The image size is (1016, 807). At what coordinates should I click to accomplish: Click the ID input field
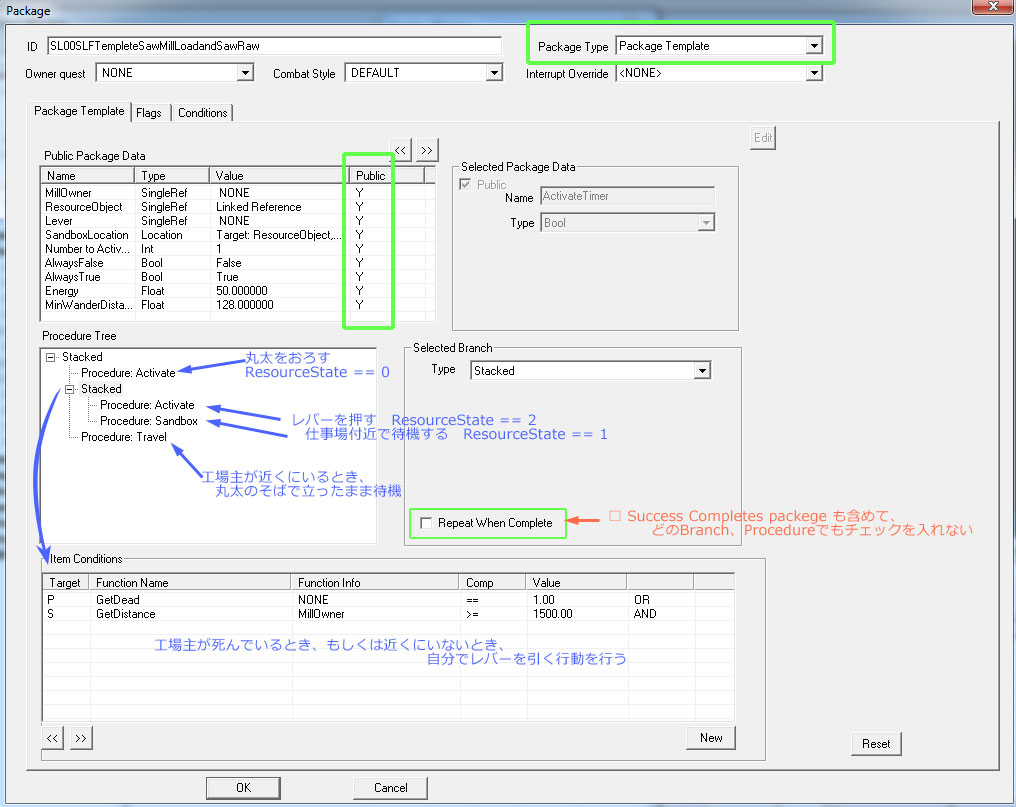274,46
